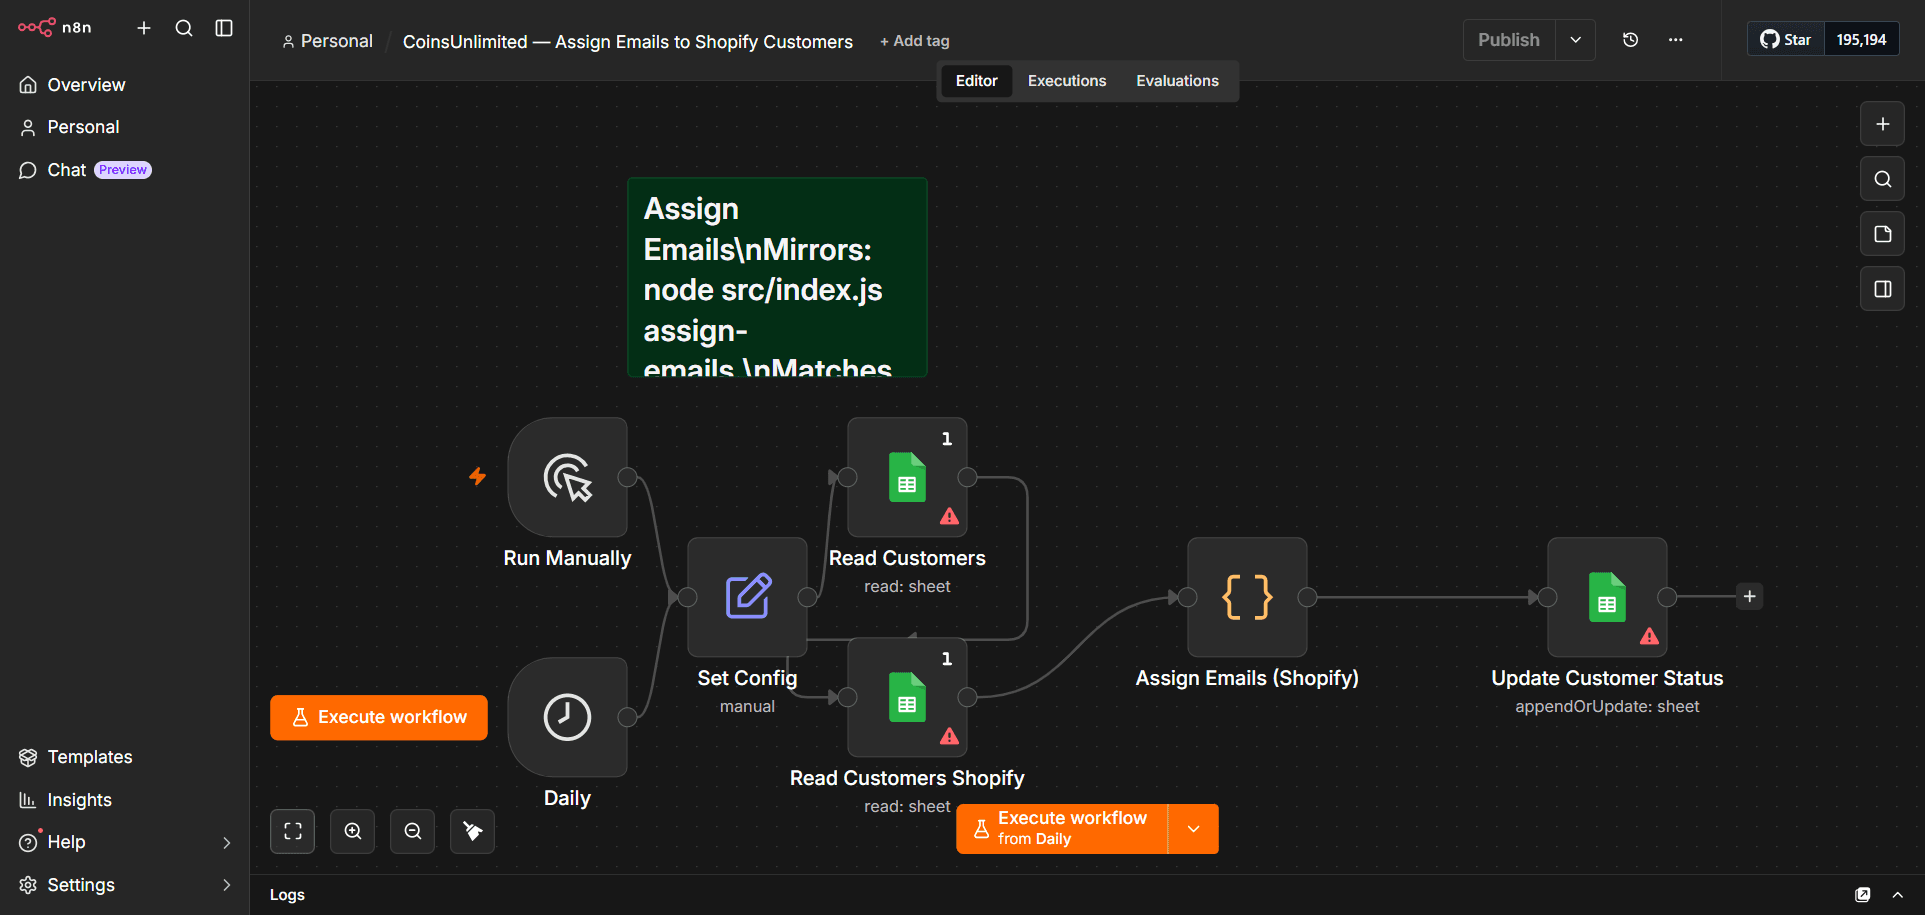The height and width of the screenshot is (915, 1925).
Task: Click the Assign Emails (Shopify) label
Action: pyautogui.click(x=1247, y=678)
